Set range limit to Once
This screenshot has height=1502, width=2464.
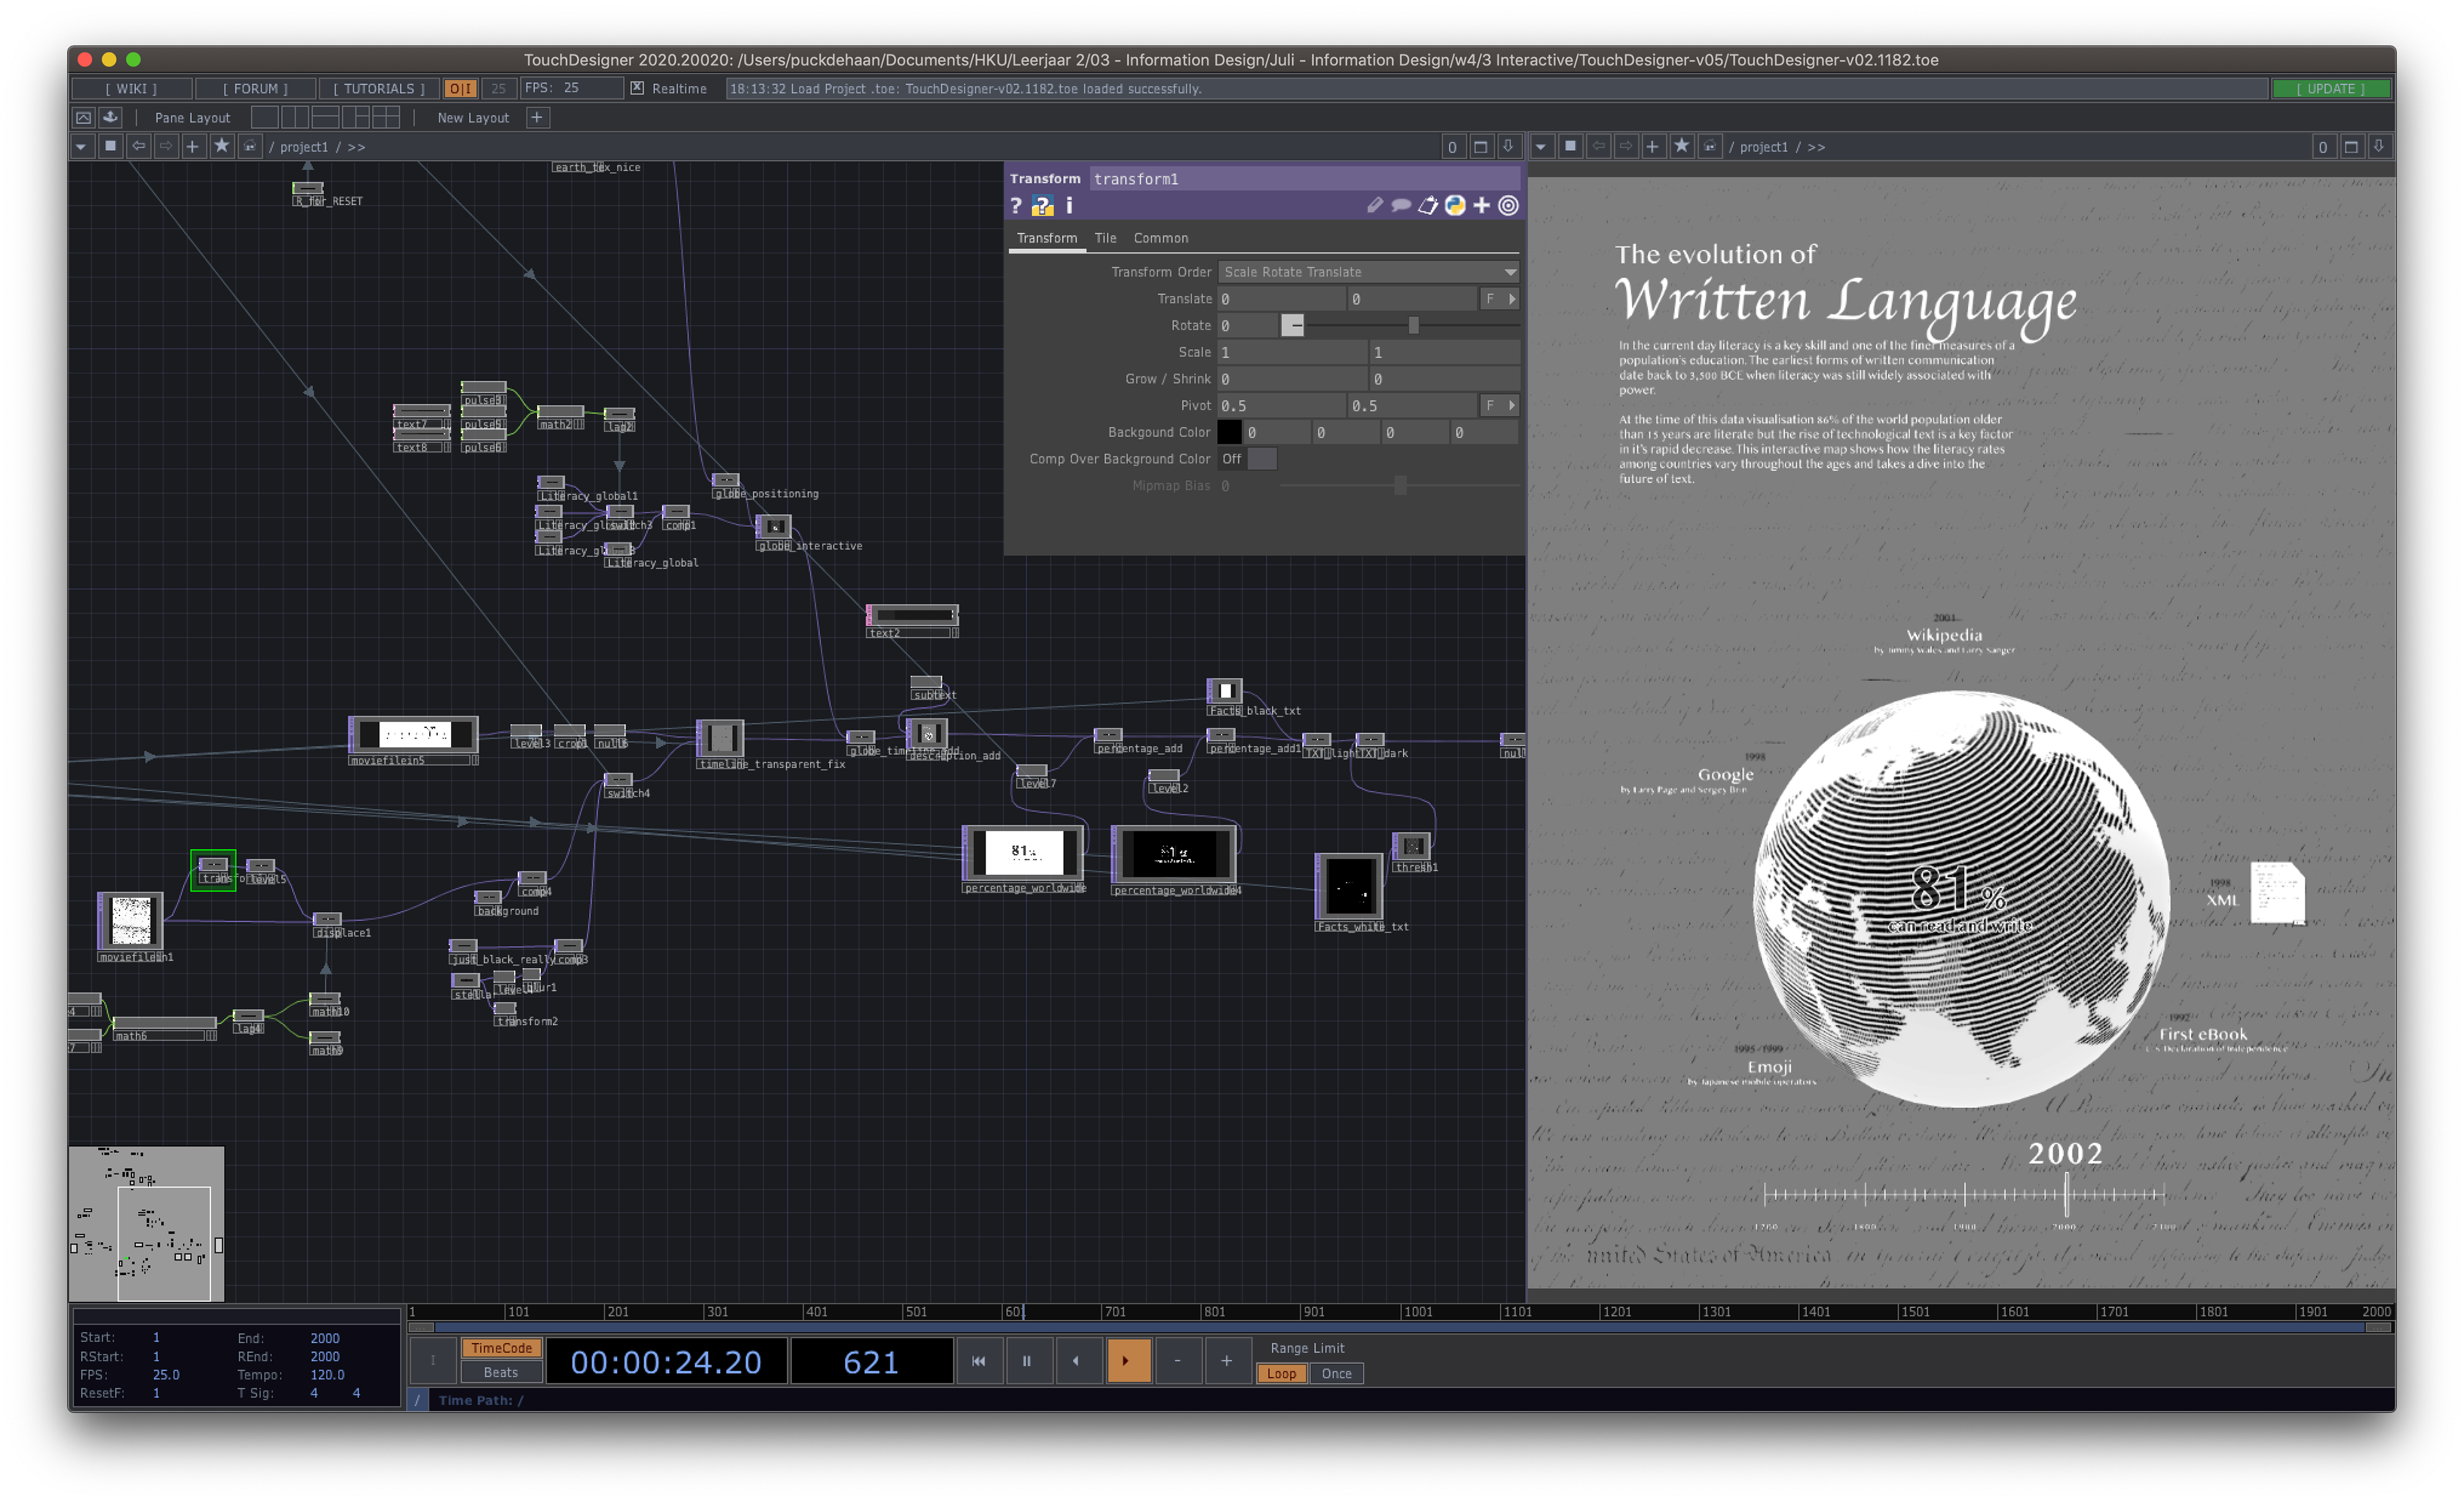(x=1336, y=1374)
